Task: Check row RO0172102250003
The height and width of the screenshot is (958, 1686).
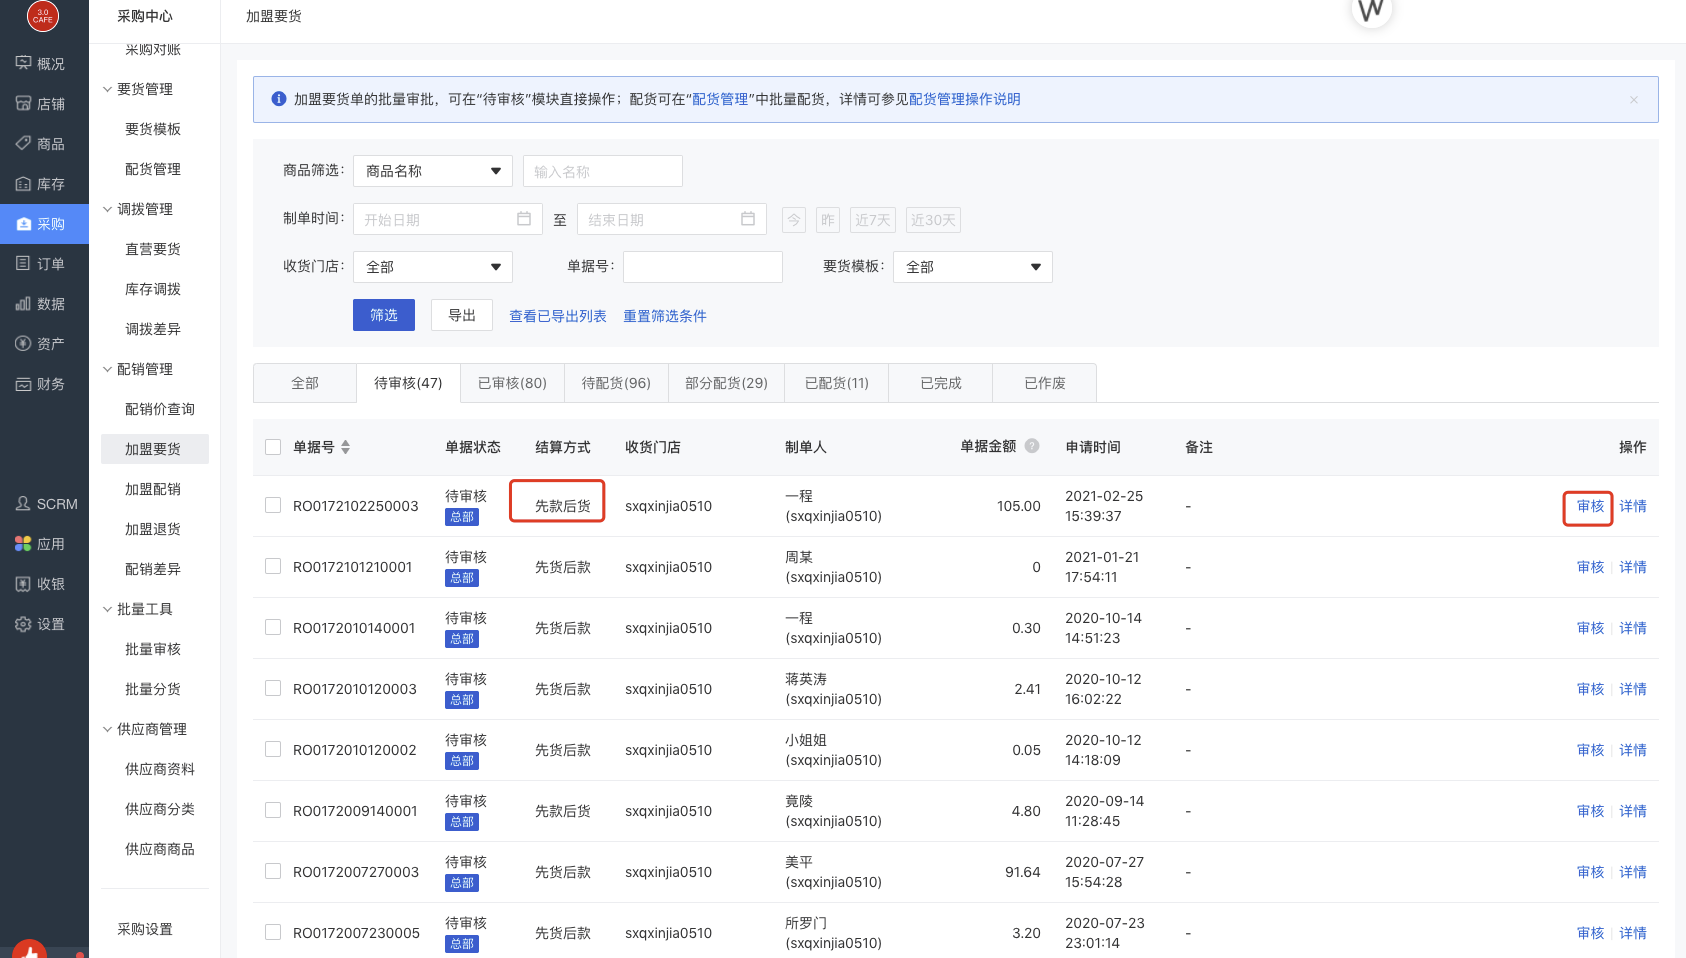Action: point(273,505)
